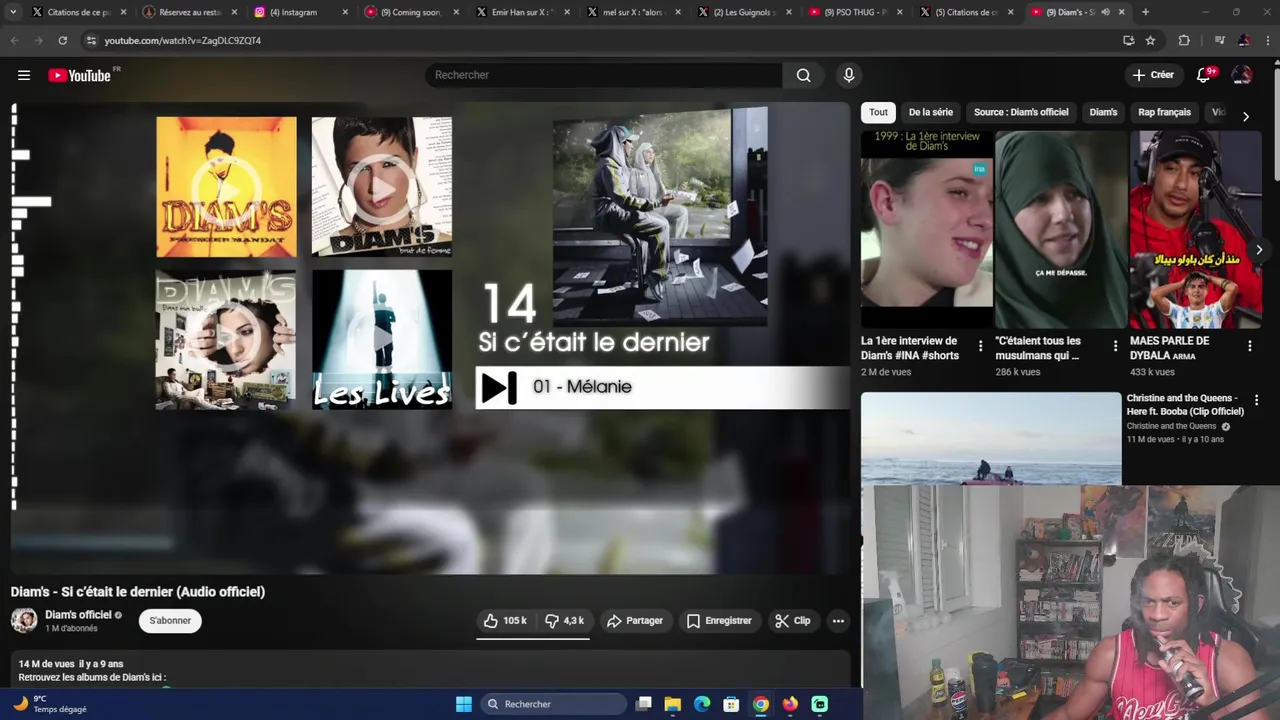The image size is (1280, 720).
Task: Open options for MAES PARLE DE DYBALA
Action: pos(1249,346)
